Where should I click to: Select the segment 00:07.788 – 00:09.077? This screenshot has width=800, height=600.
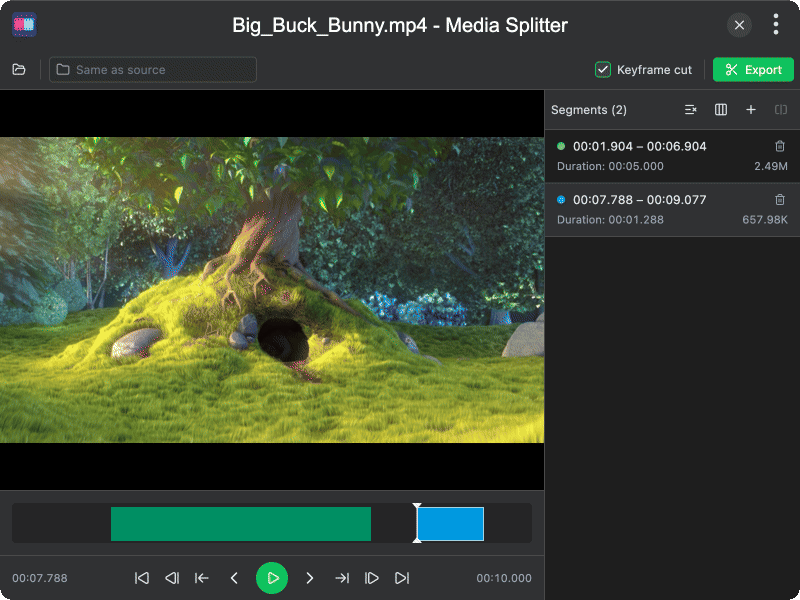click(672, 210)
